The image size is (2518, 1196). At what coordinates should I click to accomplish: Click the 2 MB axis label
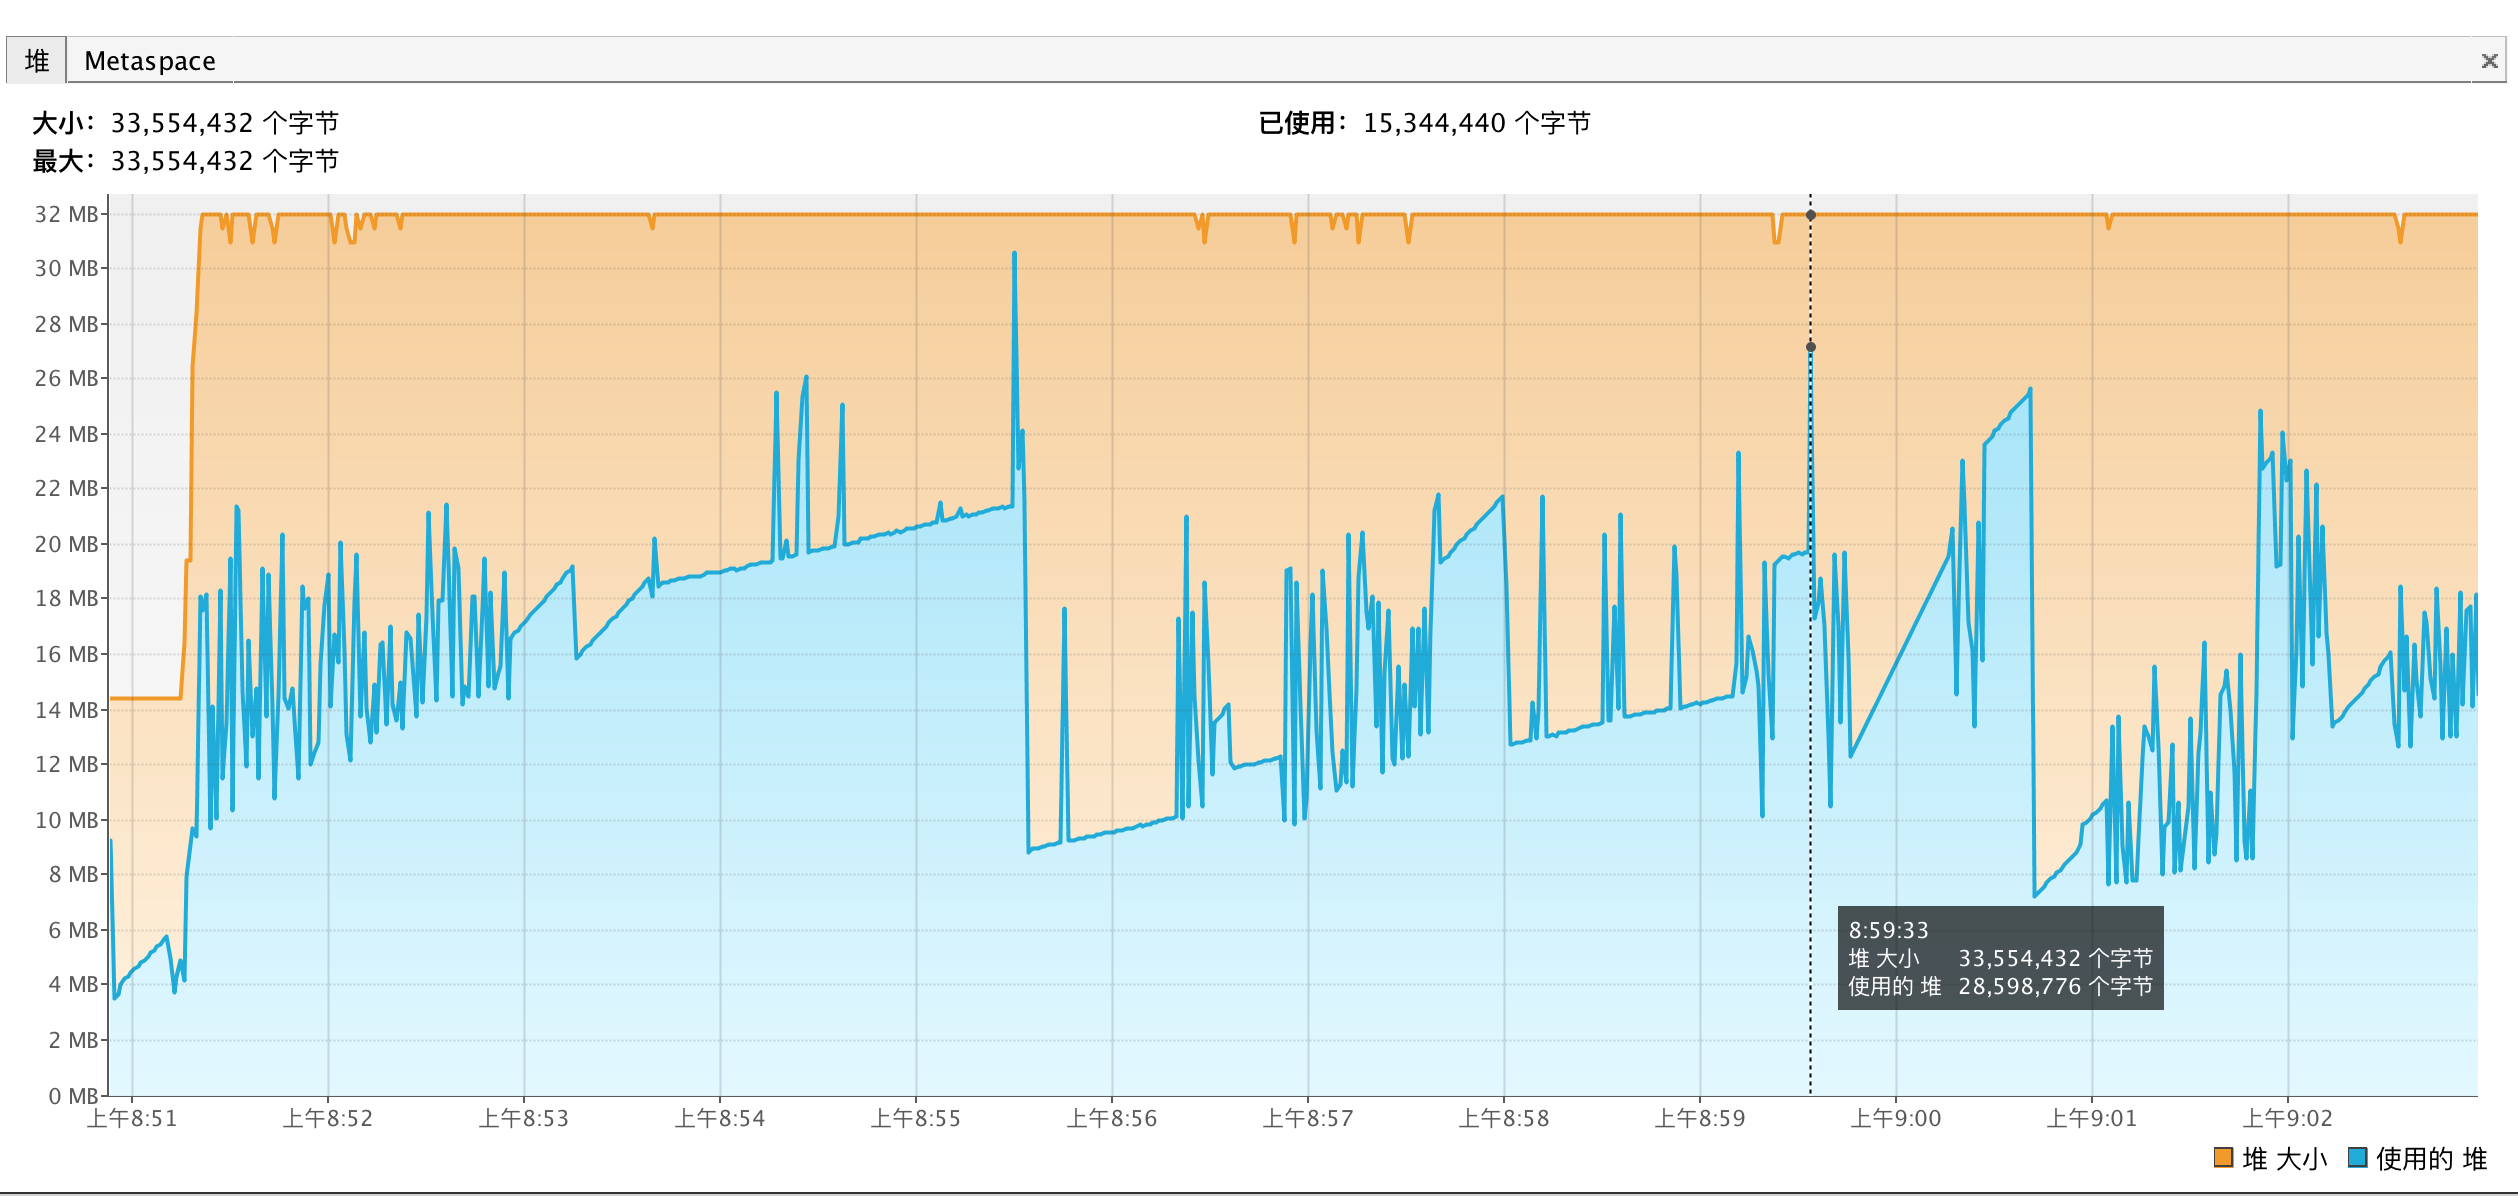pyautogui.click(x=74, y=1040)
